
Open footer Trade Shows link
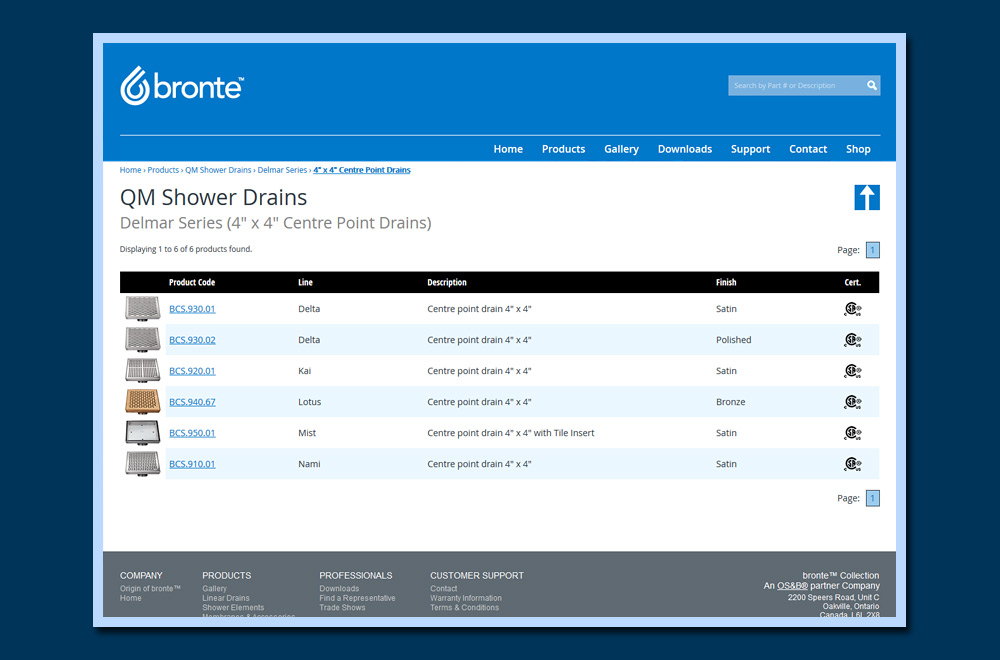(342, 608)
